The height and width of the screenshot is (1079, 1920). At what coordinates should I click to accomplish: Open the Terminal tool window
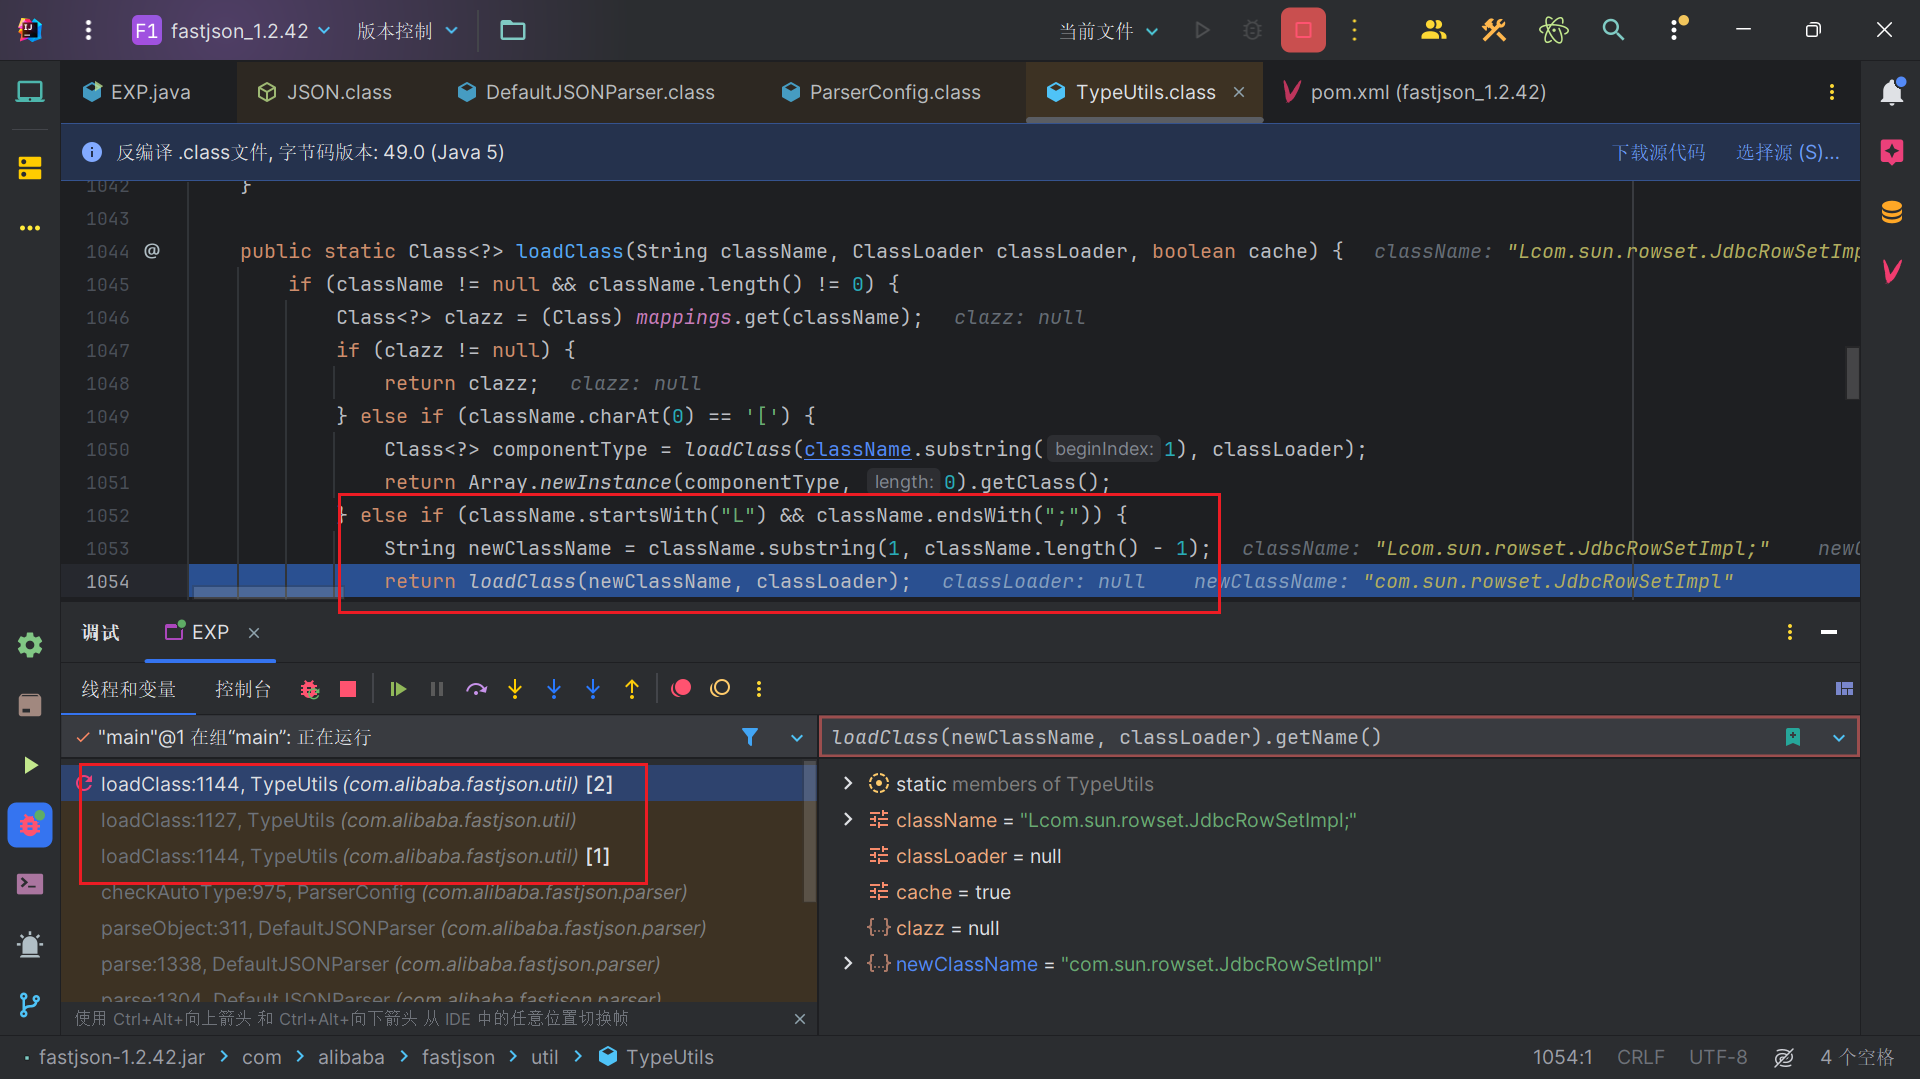pyautogui.click(x=30, y=885)
